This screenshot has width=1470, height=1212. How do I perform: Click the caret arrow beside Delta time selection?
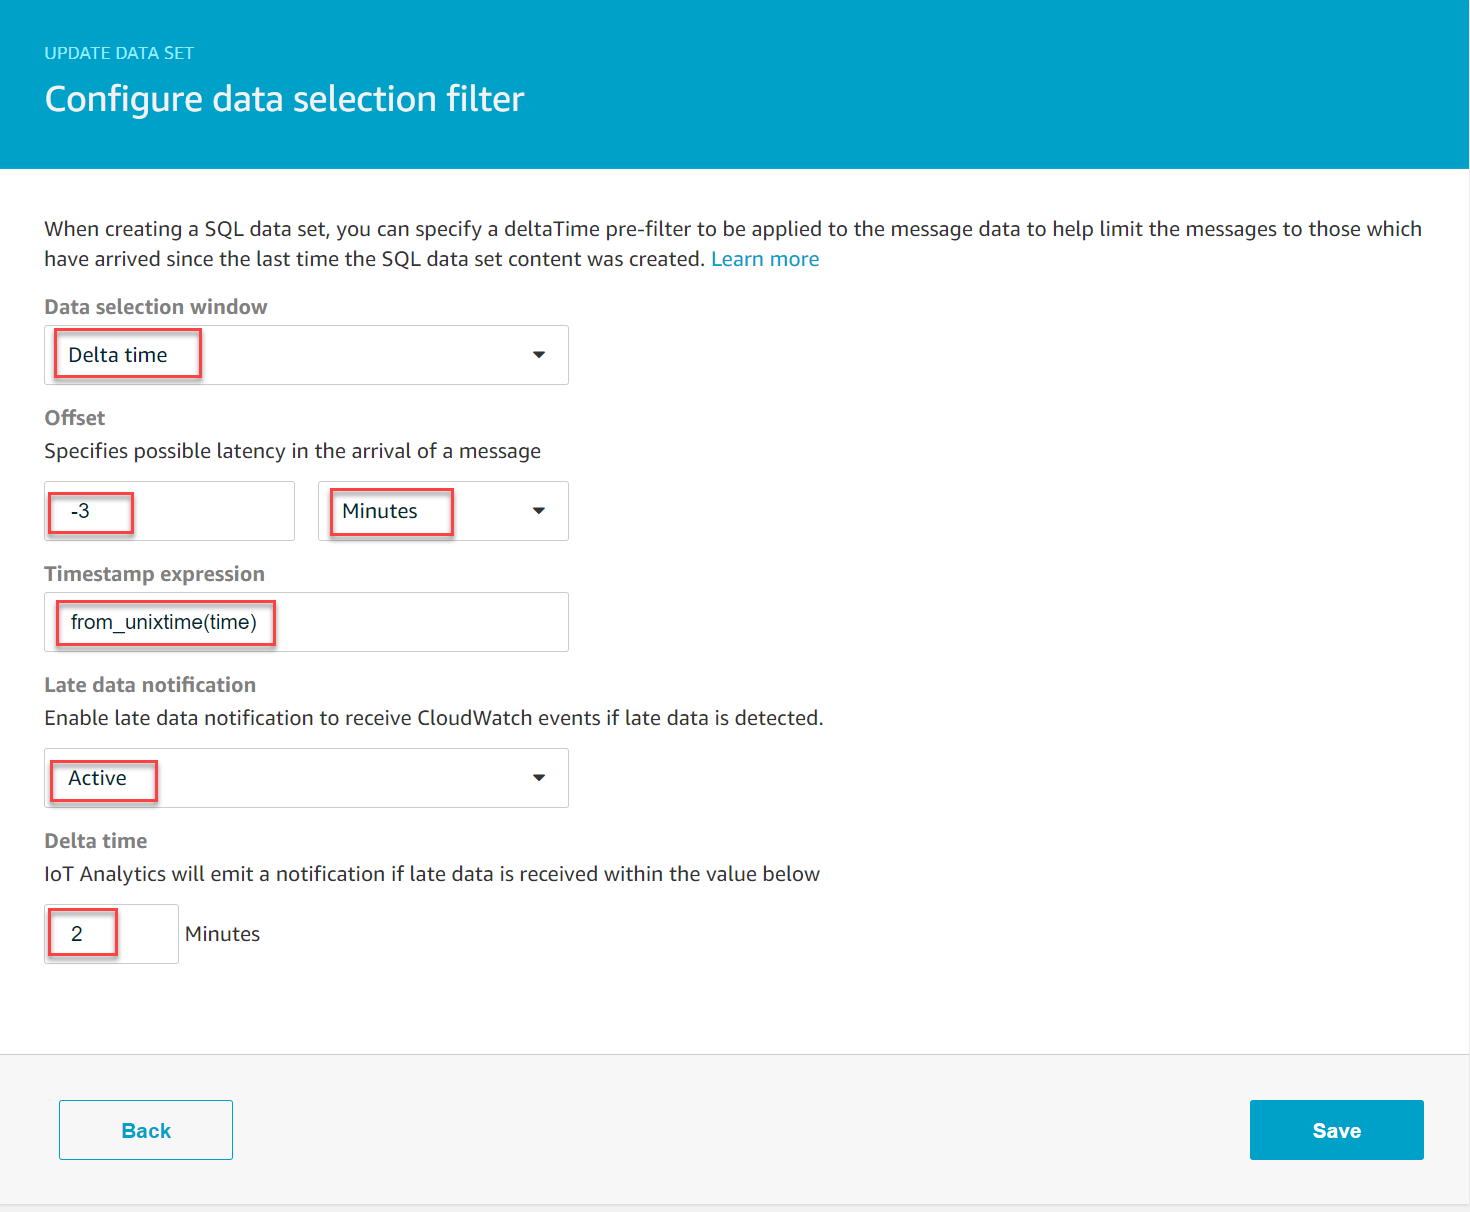539,355
